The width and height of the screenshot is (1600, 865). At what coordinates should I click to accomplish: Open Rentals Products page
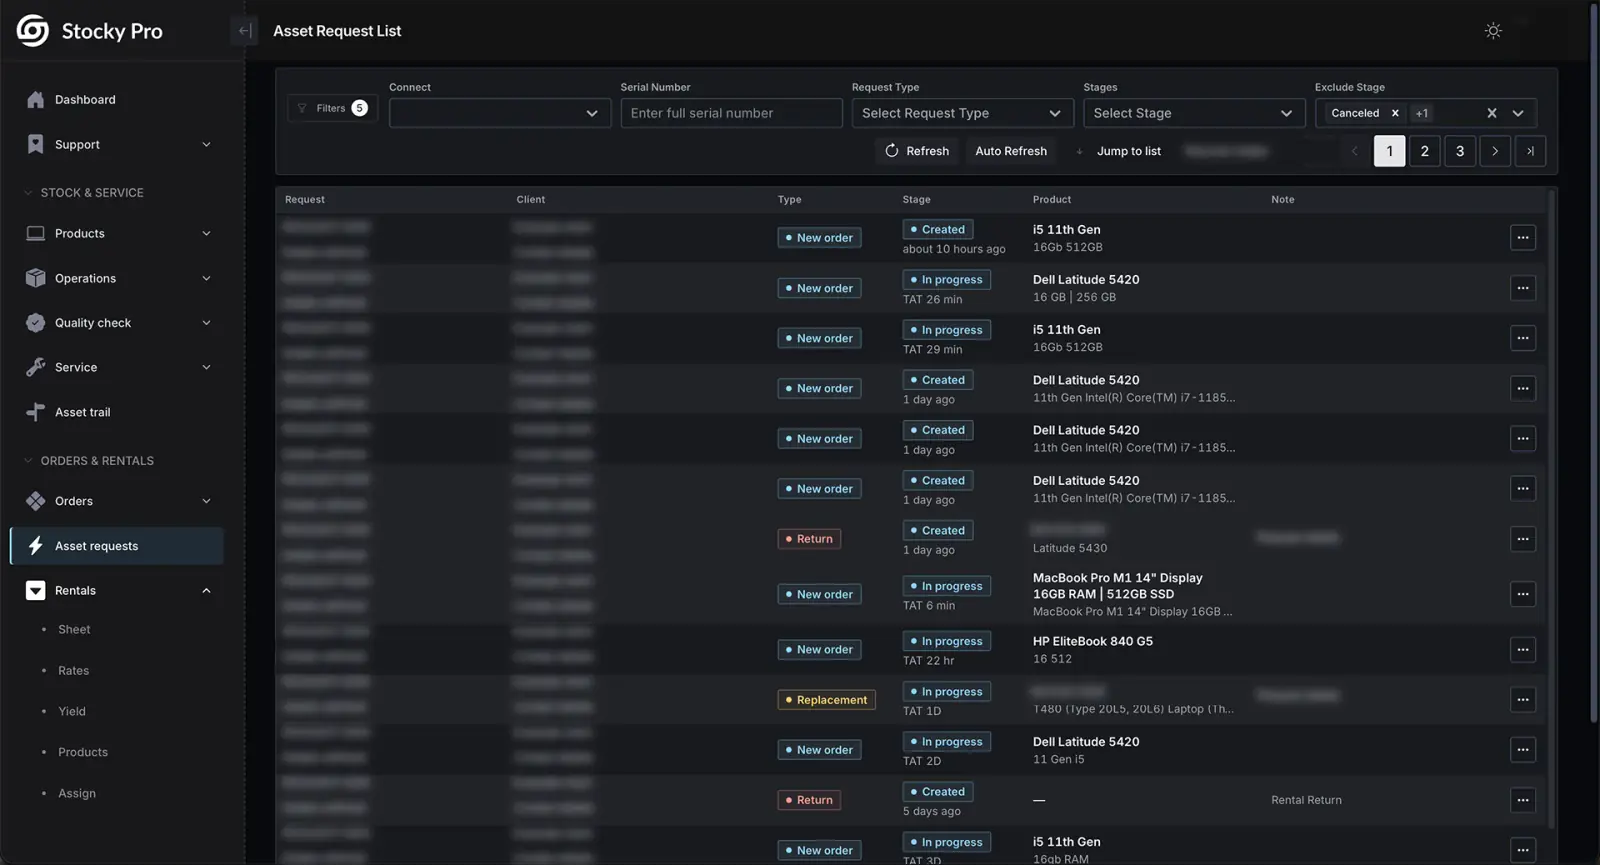pos(83,752)
